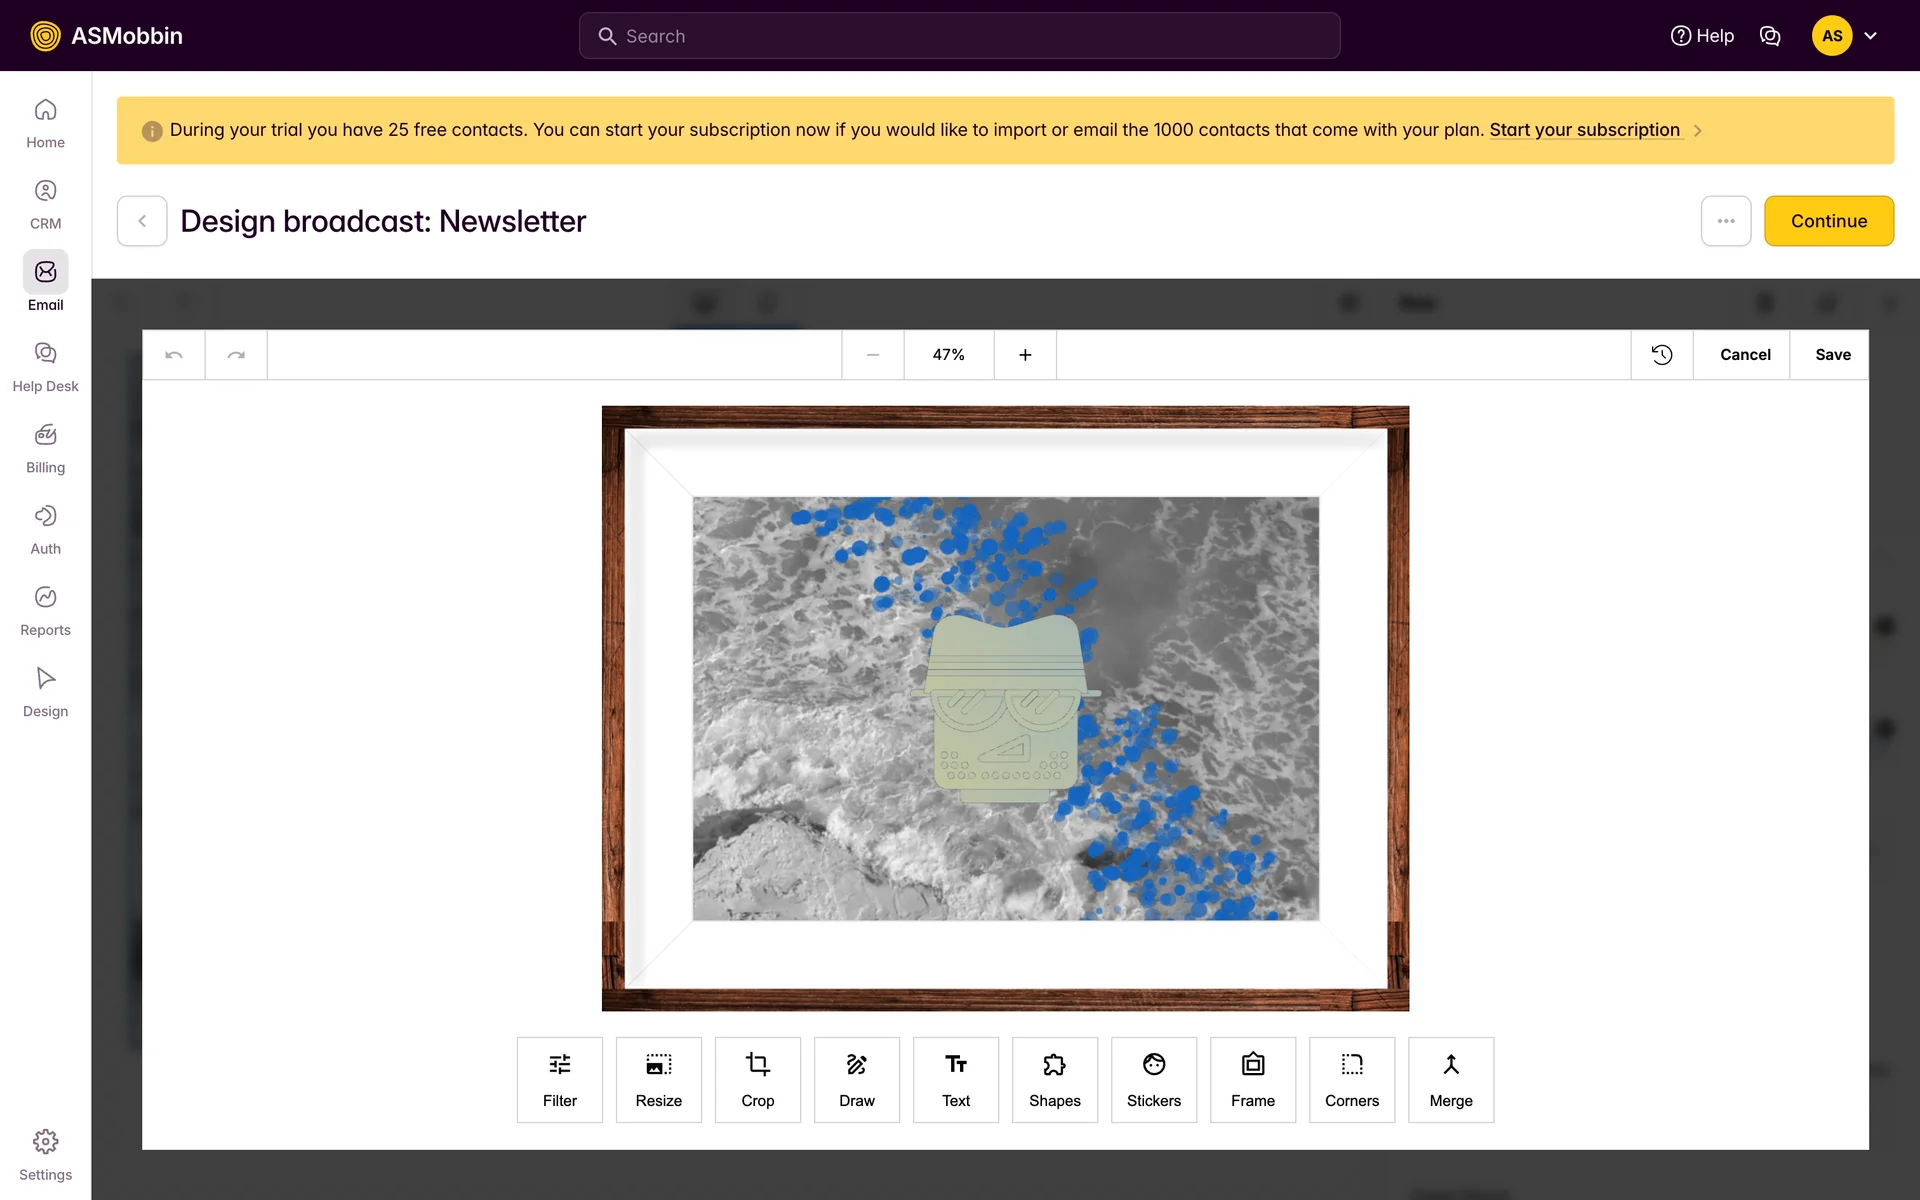Click the Continue button
1920x1200 pixels.
click(1828, 221)
